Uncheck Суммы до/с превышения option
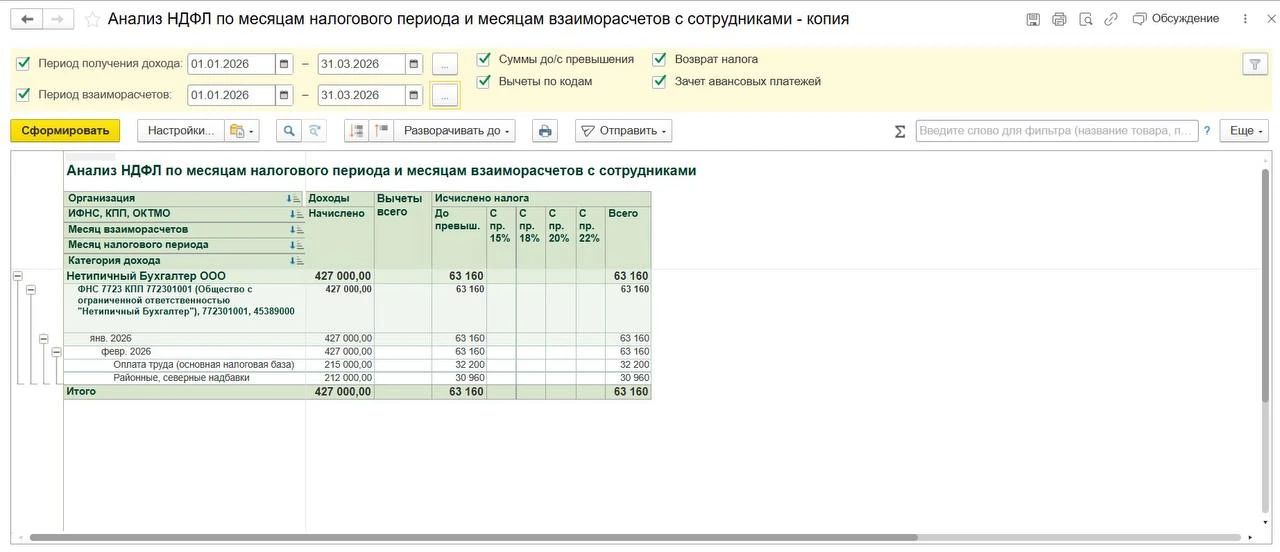1280x552 pixels. (484, 59)
